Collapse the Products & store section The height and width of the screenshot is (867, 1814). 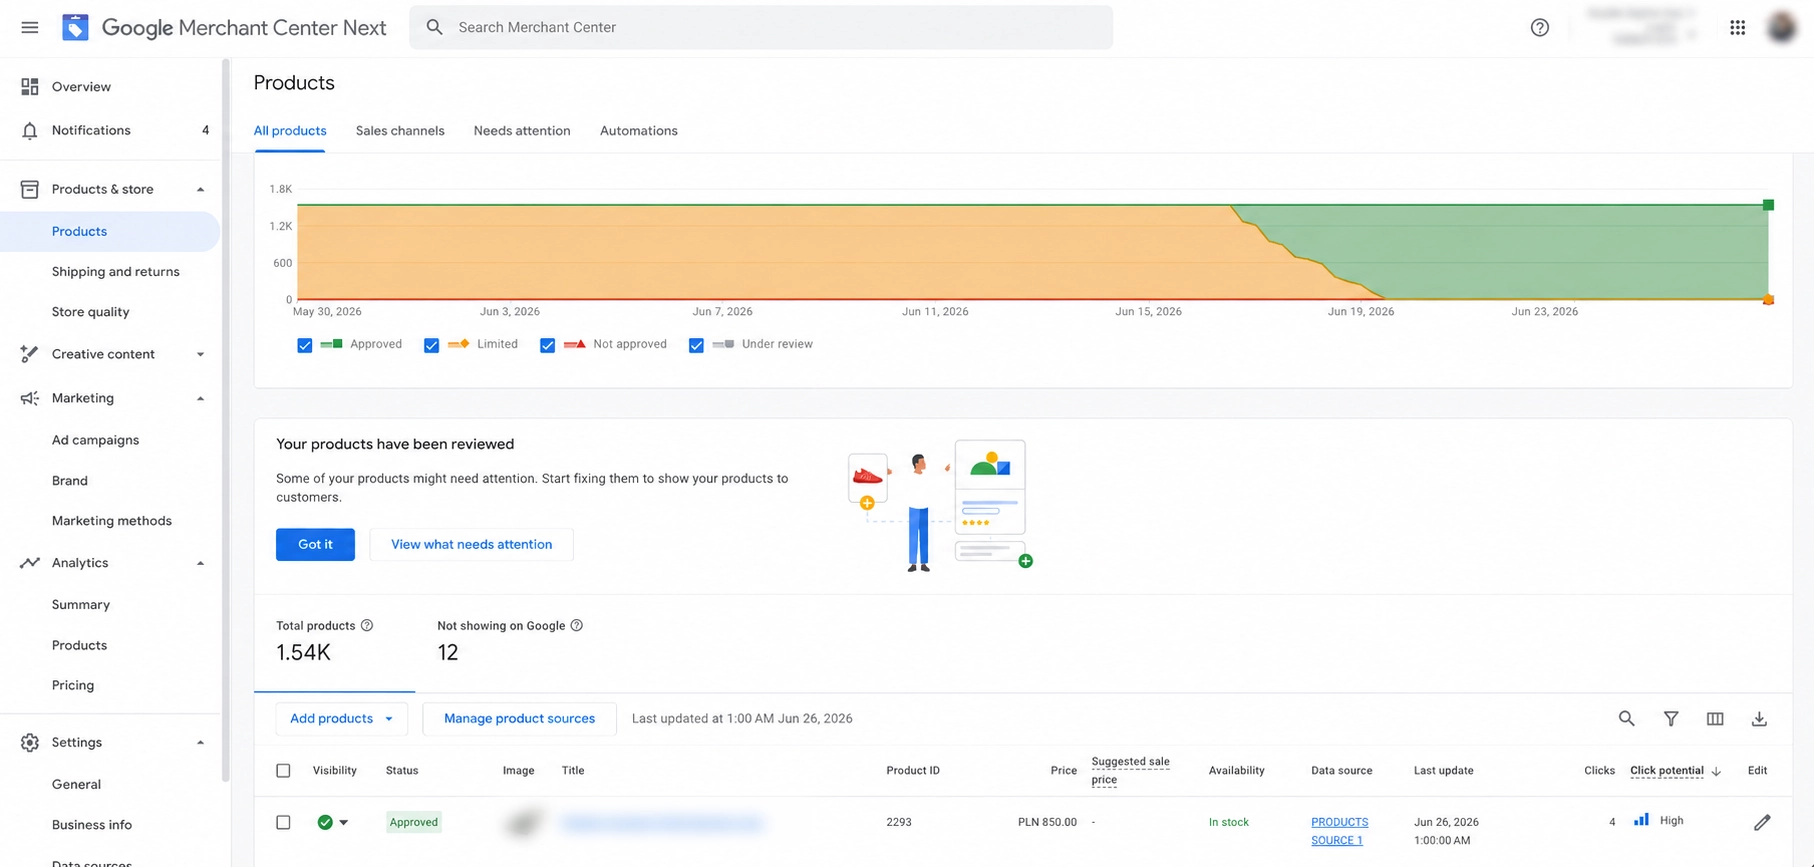pyautogui.click(x=200, y=189)
